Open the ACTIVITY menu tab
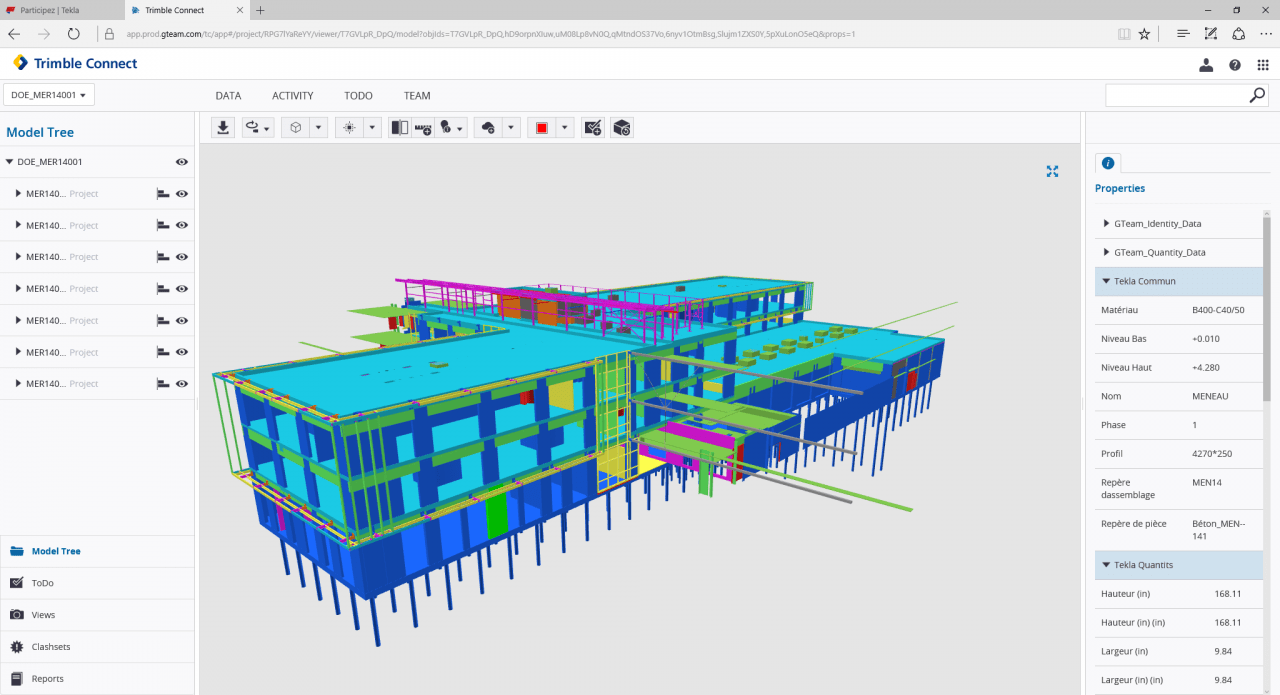The width and height of the screenshot is (1280, 695). coord(292,96)
